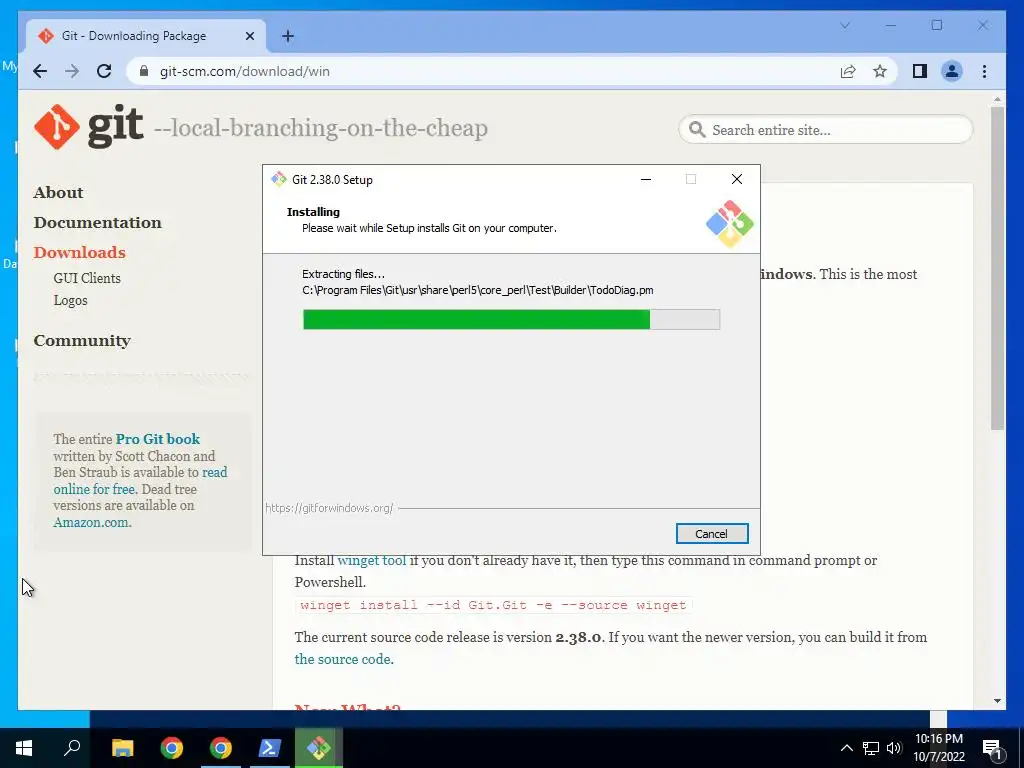1024x768 pixels.
Task: Close the Git Downloading Package tab
Action: point(249,36)
